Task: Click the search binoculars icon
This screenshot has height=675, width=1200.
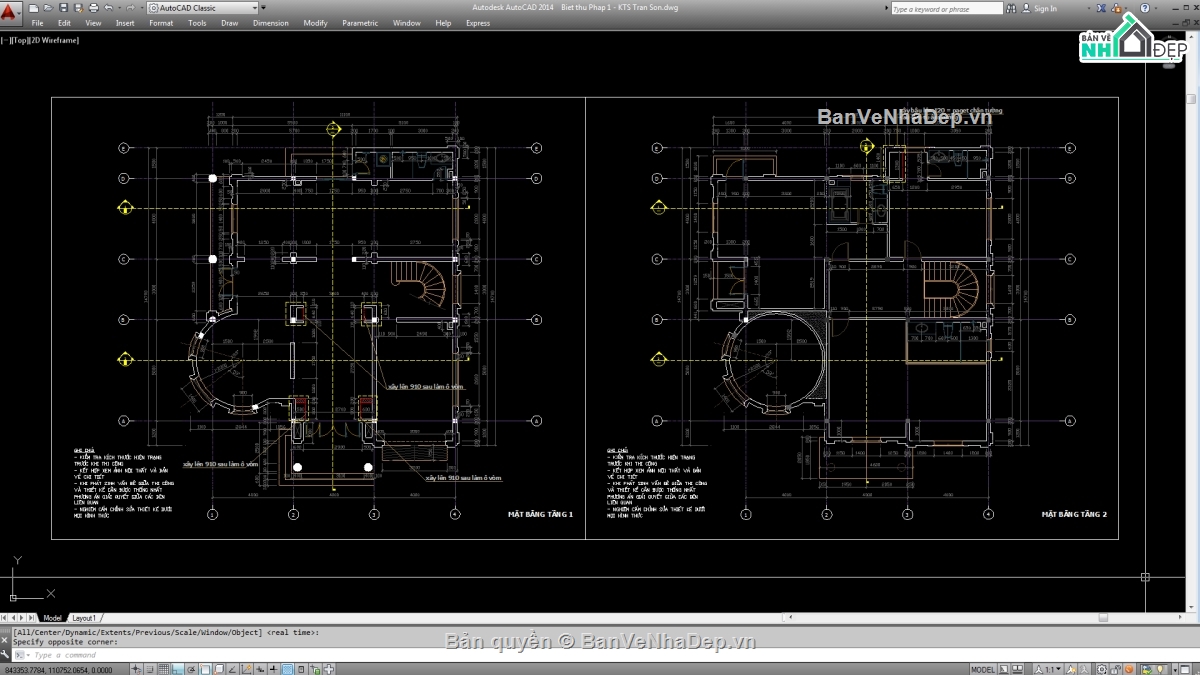Action: tap(1012, 8)
